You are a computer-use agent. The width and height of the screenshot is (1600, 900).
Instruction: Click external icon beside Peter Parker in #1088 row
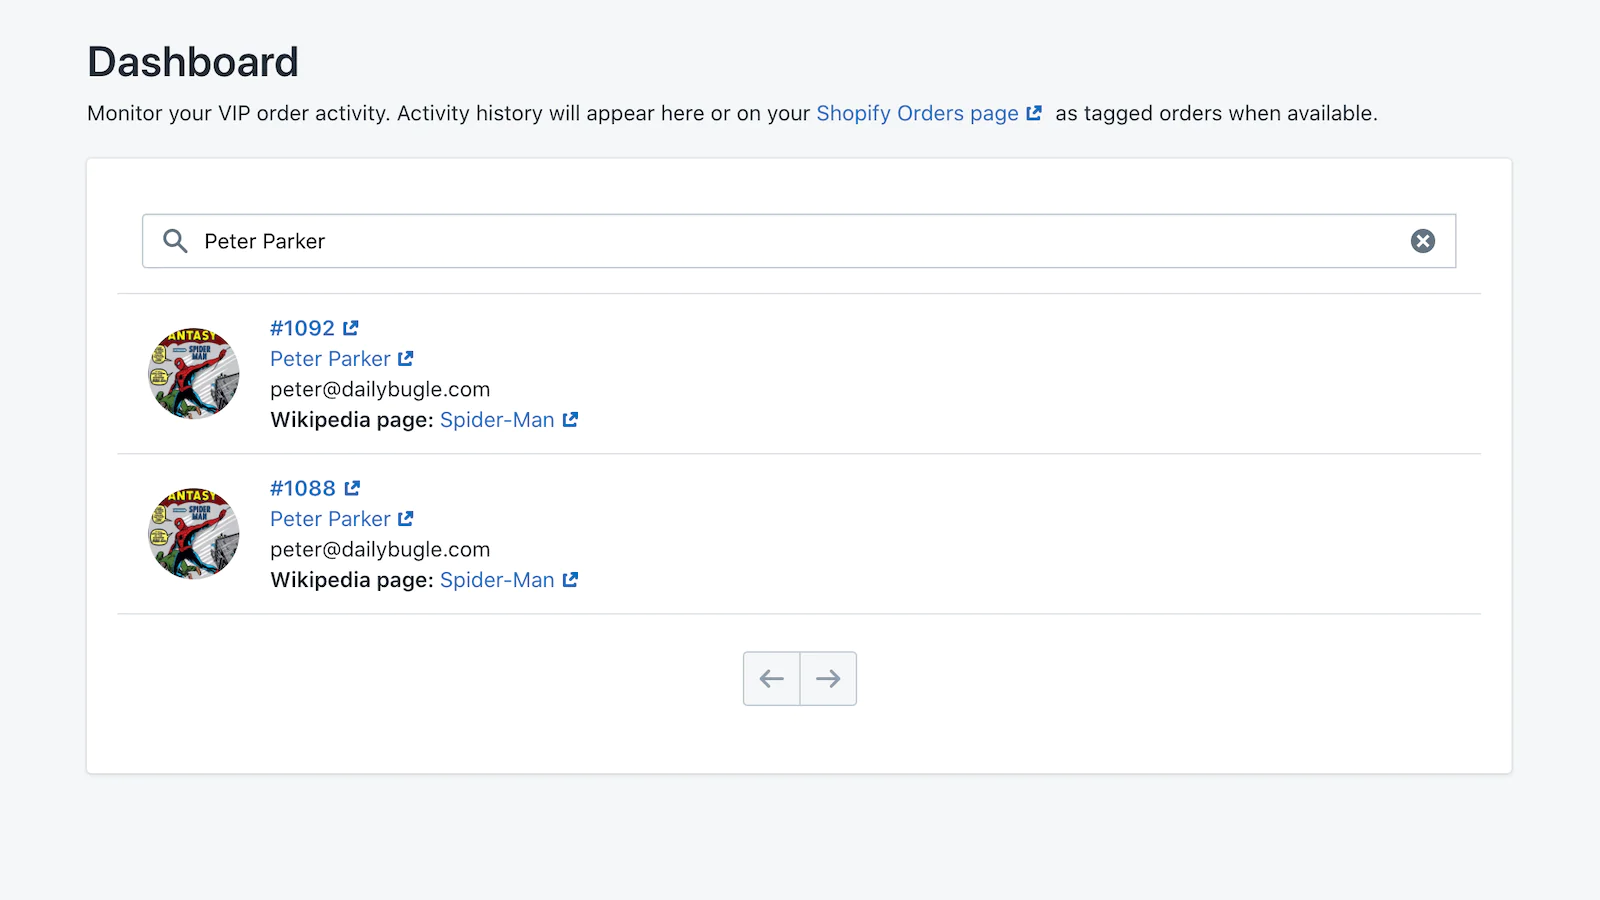(x=406, y=518)
